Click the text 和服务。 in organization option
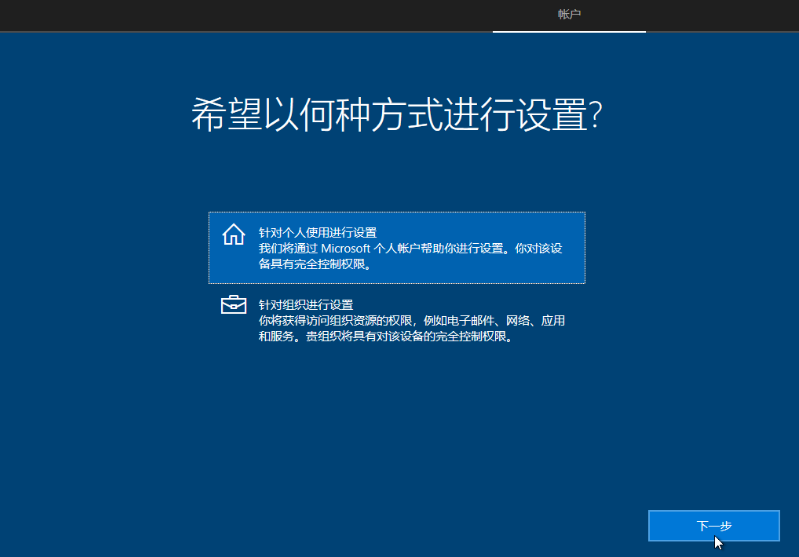The width and height of the screenshot is (799, 557). click(x=282, y=336)
